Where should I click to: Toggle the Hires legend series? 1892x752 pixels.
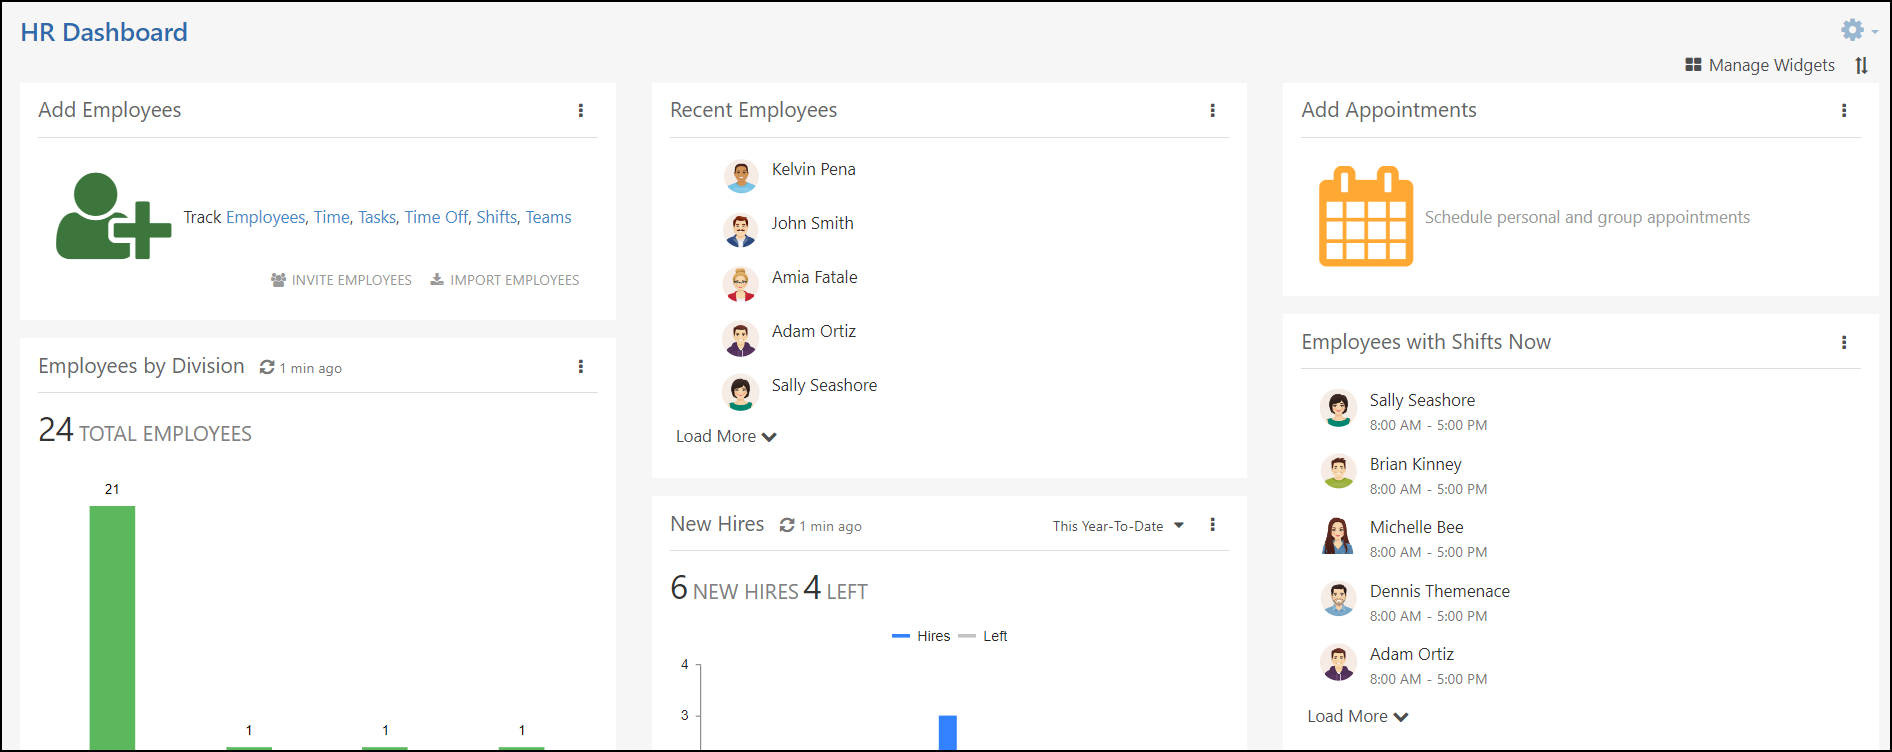[x=921, y=636]
